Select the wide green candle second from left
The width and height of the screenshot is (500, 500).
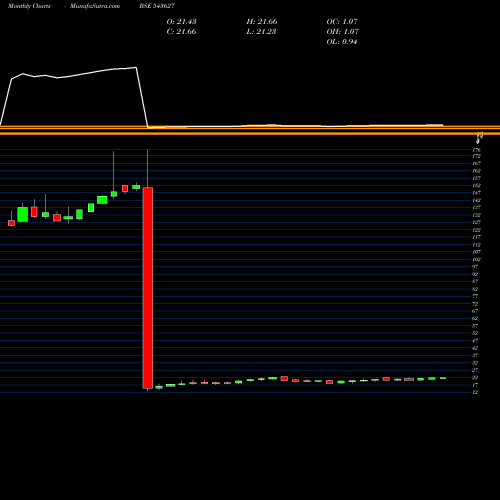[x=23, y=214]
